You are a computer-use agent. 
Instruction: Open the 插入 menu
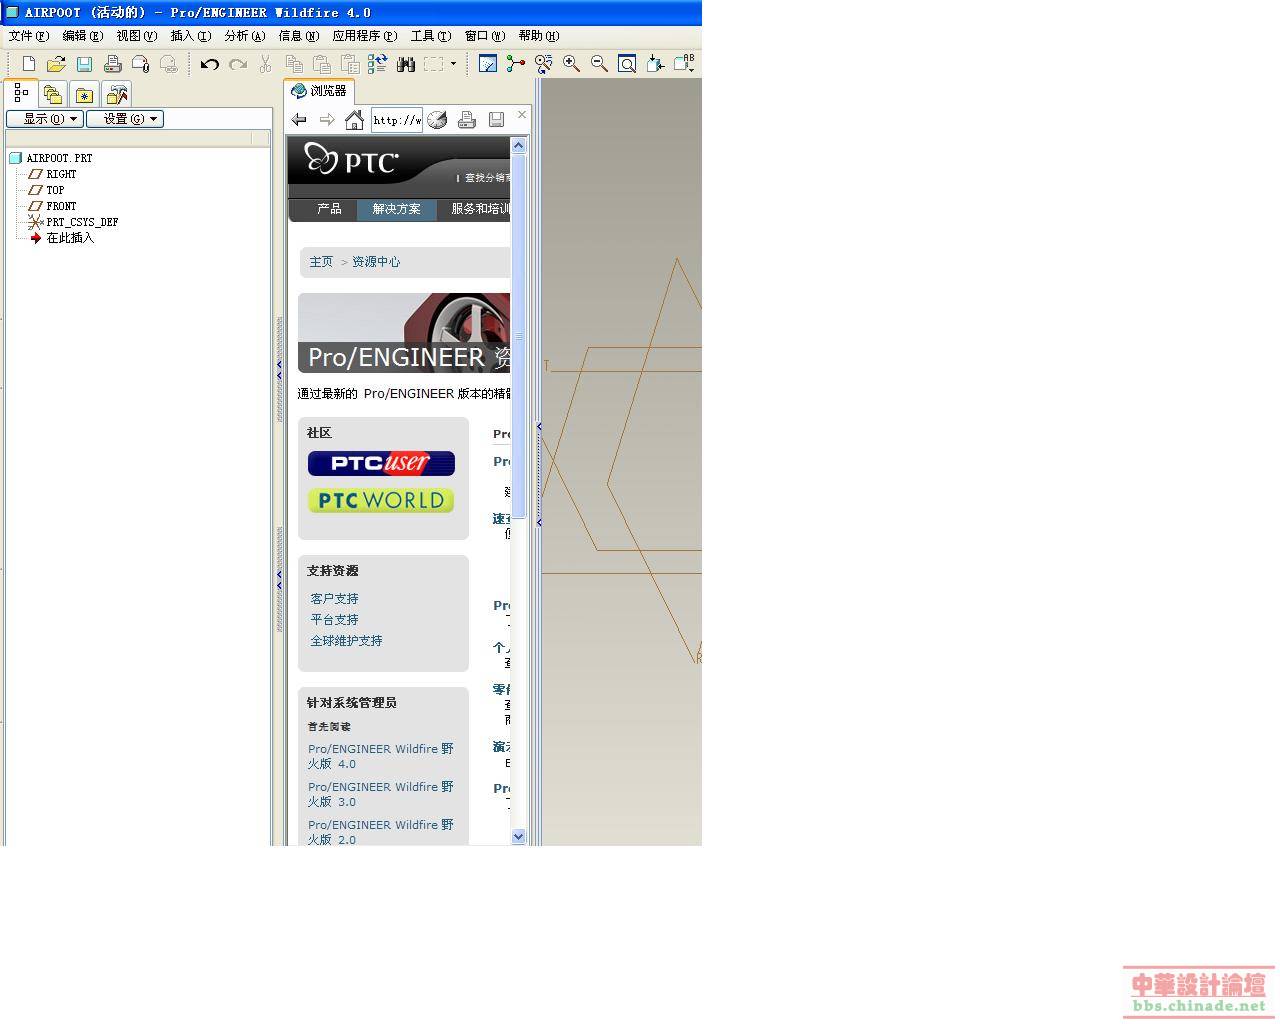click(191, 36)
